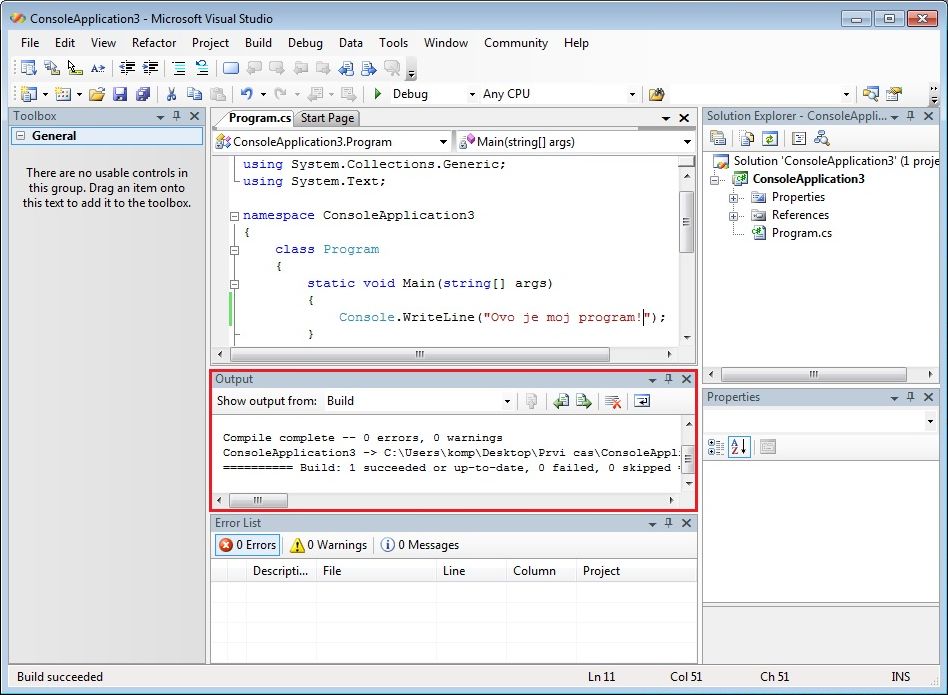Click the Open File folder icon
Viewport: 948px width, 695px height.
pyautogui.click(x=97, y=94)
